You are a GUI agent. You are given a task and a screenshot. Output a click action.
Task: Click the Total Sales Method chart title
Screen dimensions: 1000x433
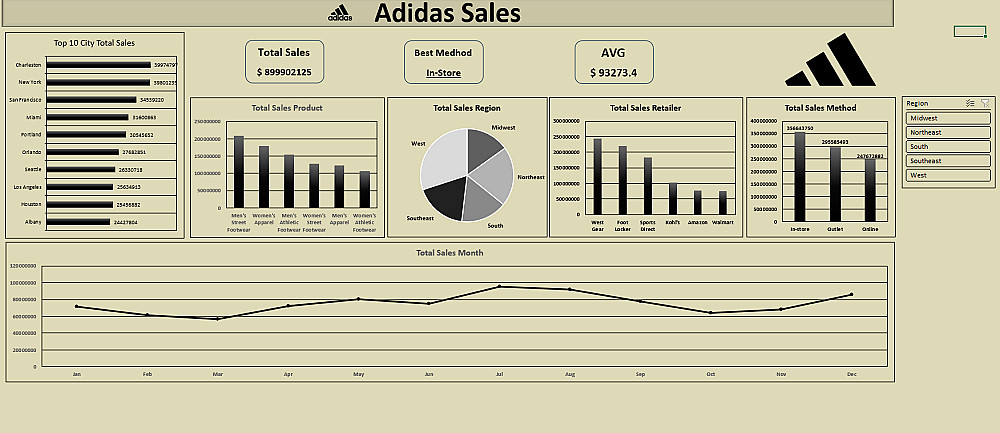tap(820, 108)
